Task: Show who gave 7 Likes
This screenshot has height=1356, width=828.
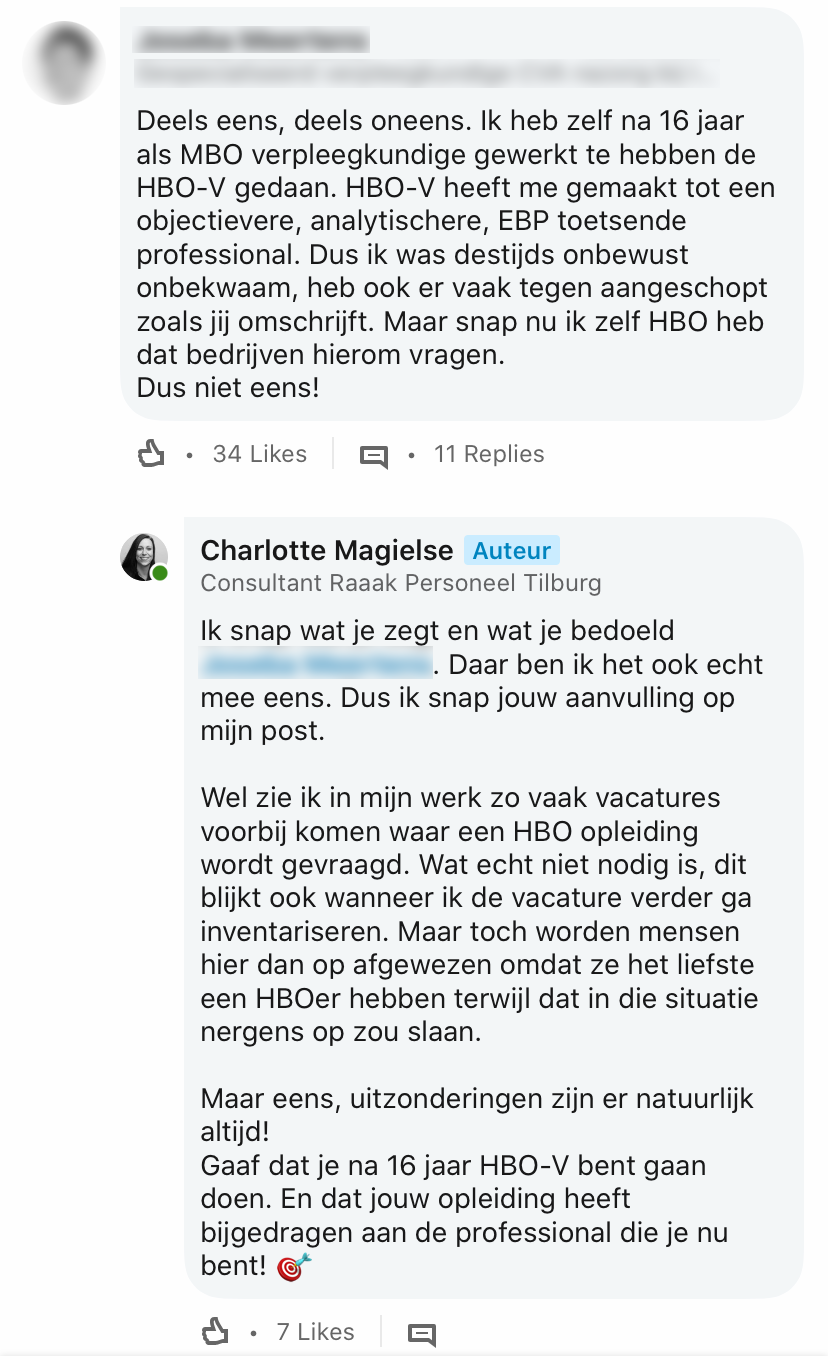Action: 315,1332
